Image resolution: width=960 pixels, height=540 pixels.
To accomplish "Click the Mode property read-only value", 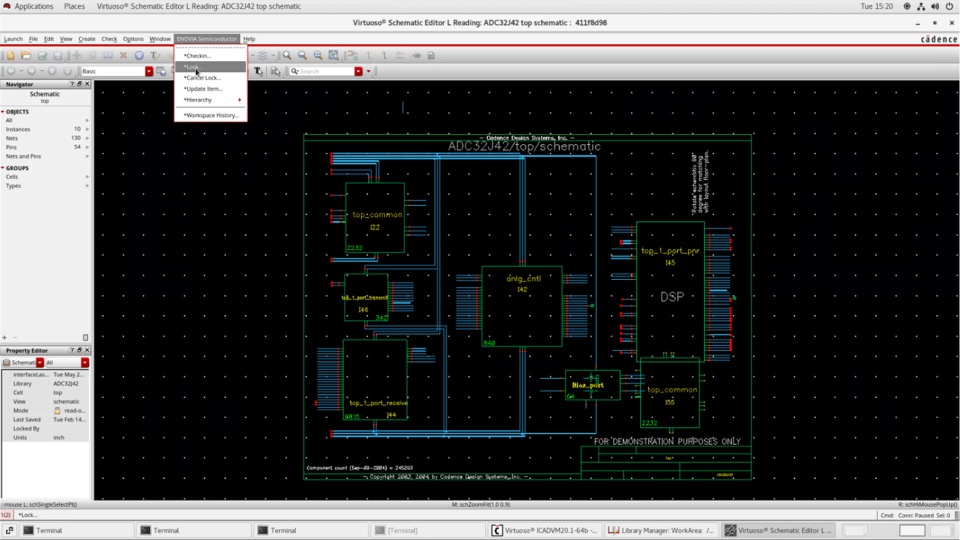I will tap(69, 410).
